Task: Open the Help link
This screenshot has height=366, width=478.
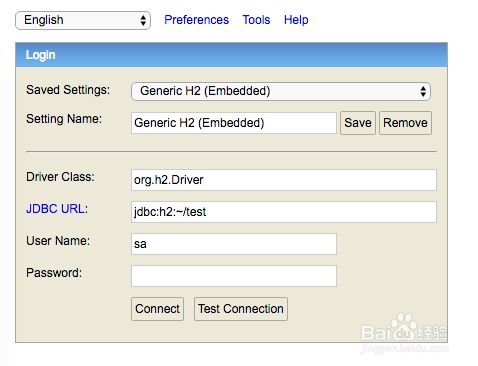Action: [x=296, y=20]
